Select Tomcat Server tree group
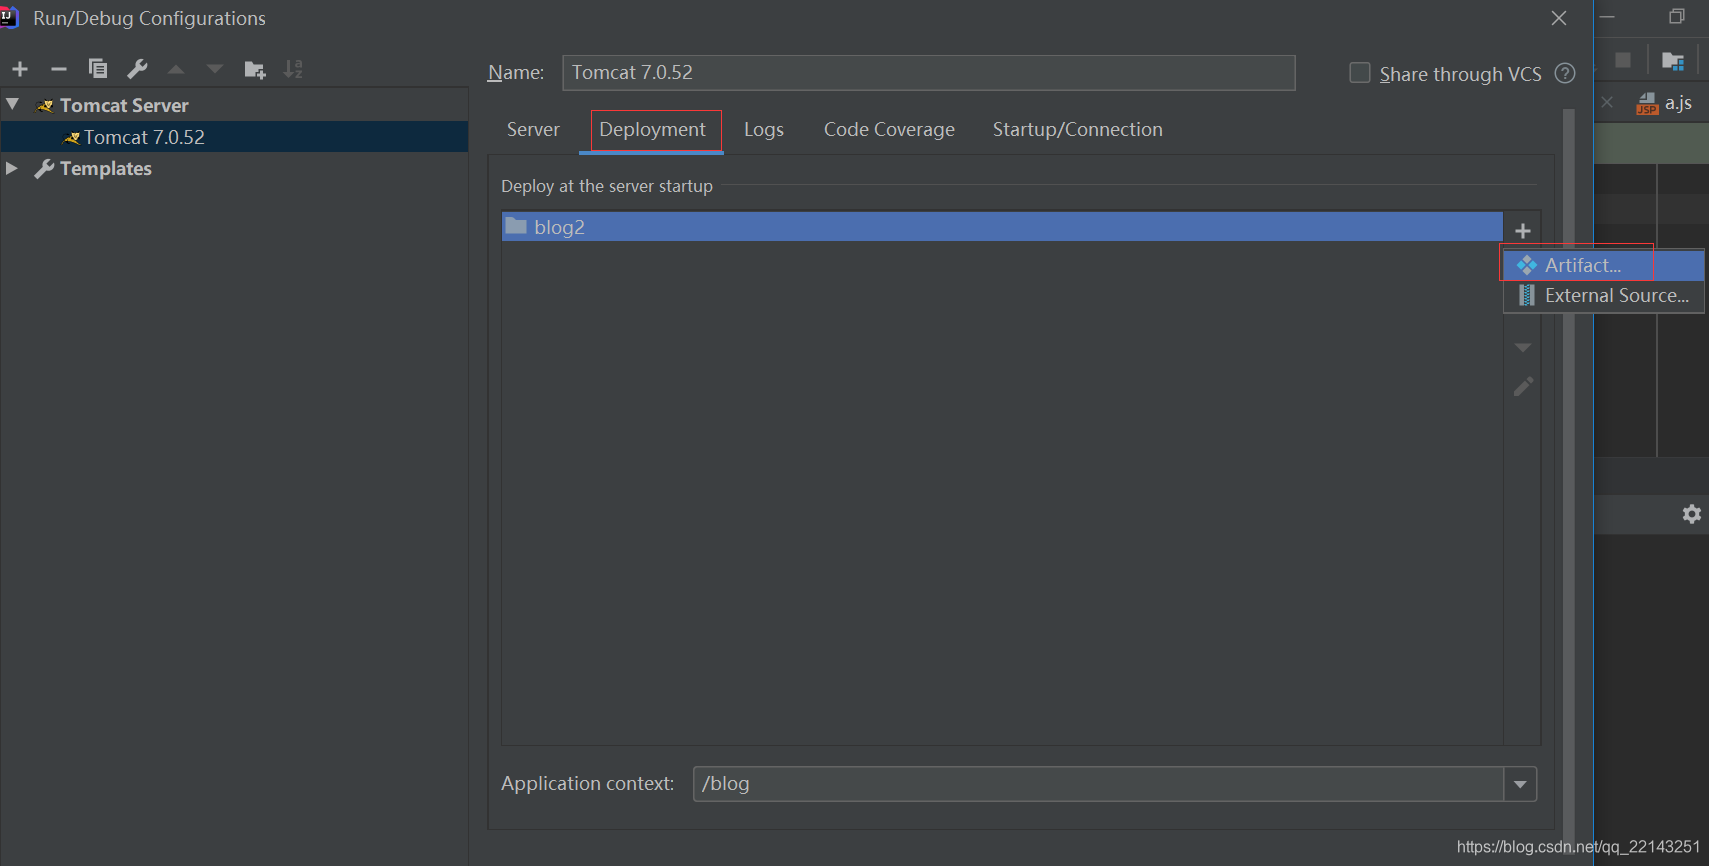The width and height of the screenshot is (1709, 866). click(124, 105)
